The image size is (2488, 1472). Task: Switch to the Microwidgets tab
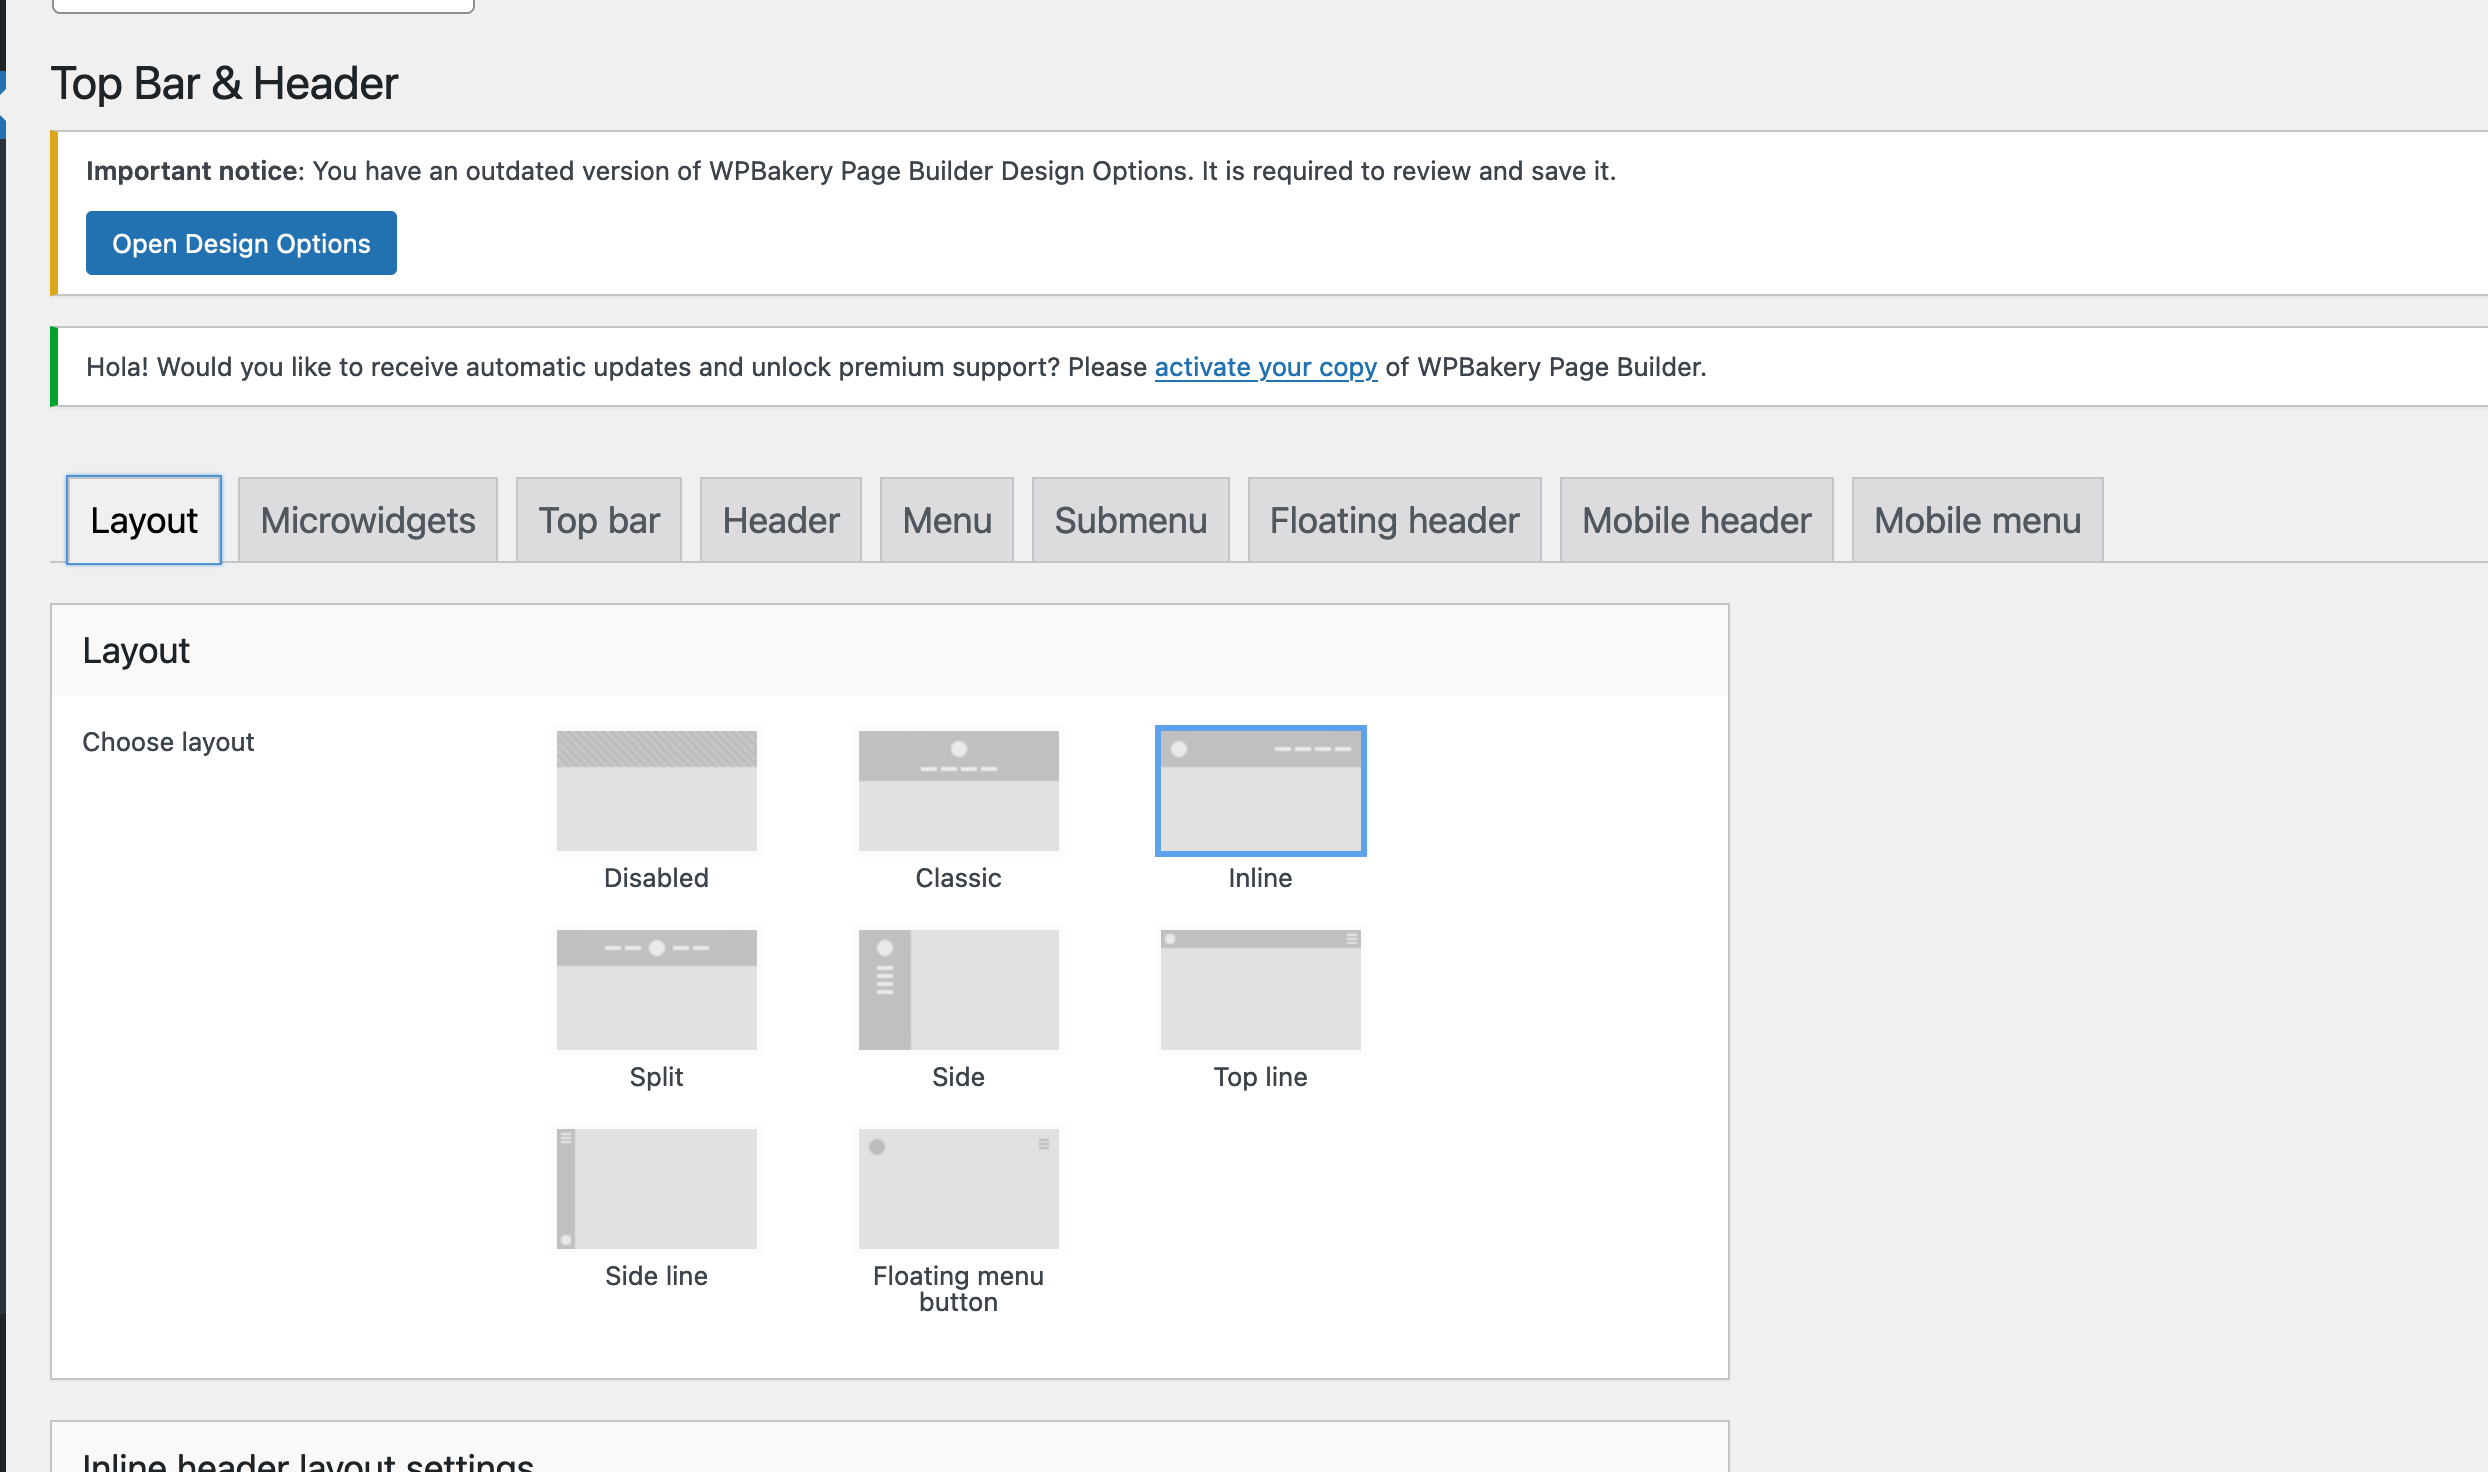click(x=368, y=520)
